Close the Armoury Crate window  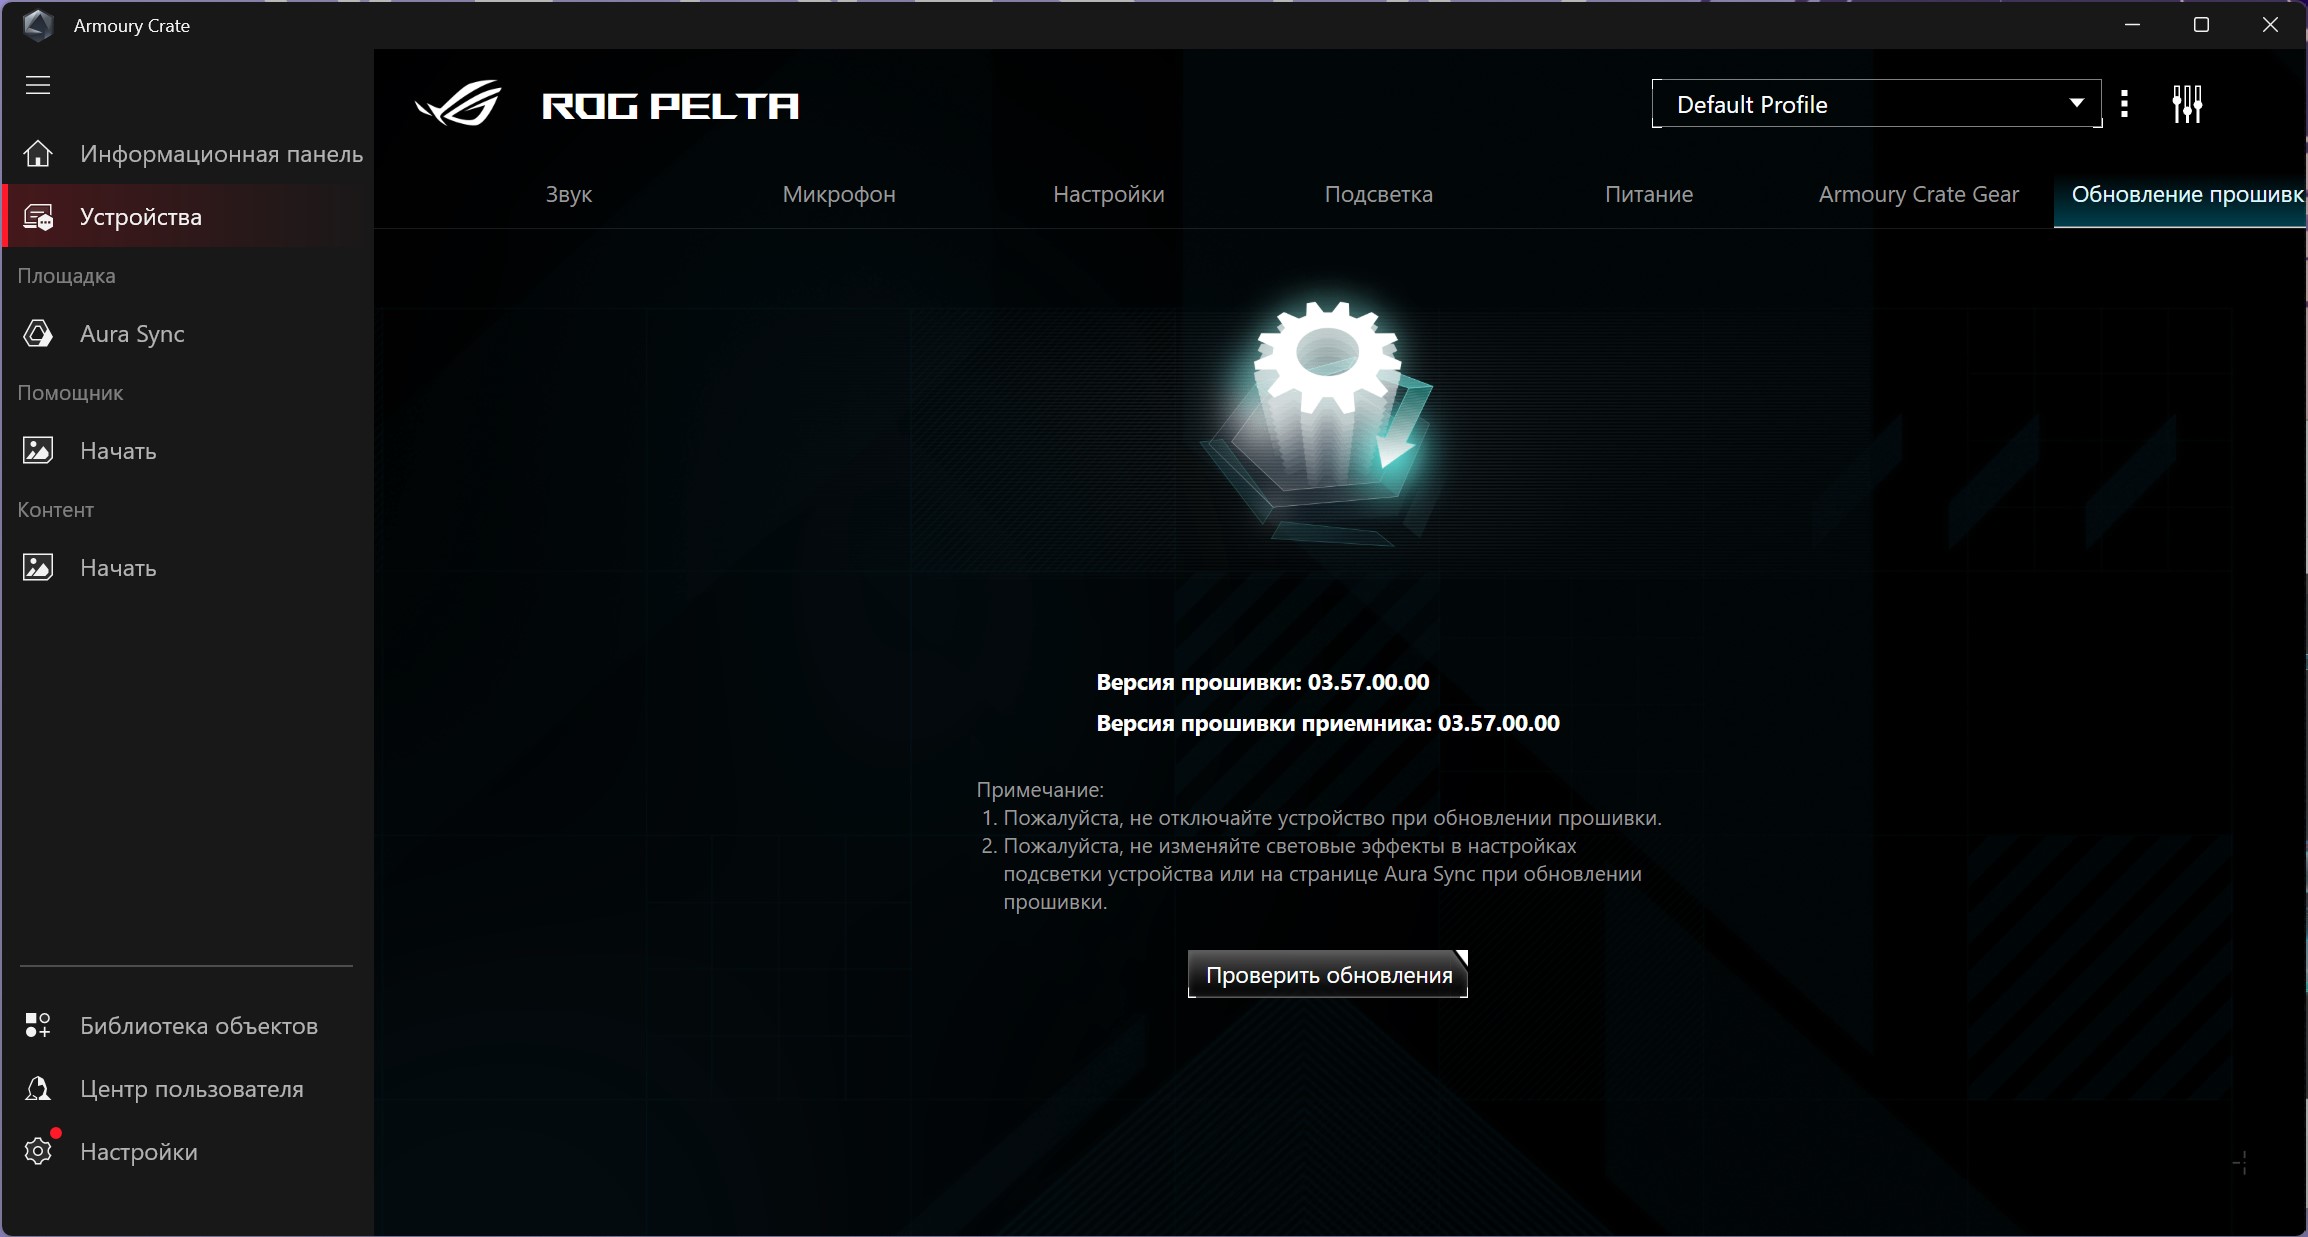coord(2270,25)
